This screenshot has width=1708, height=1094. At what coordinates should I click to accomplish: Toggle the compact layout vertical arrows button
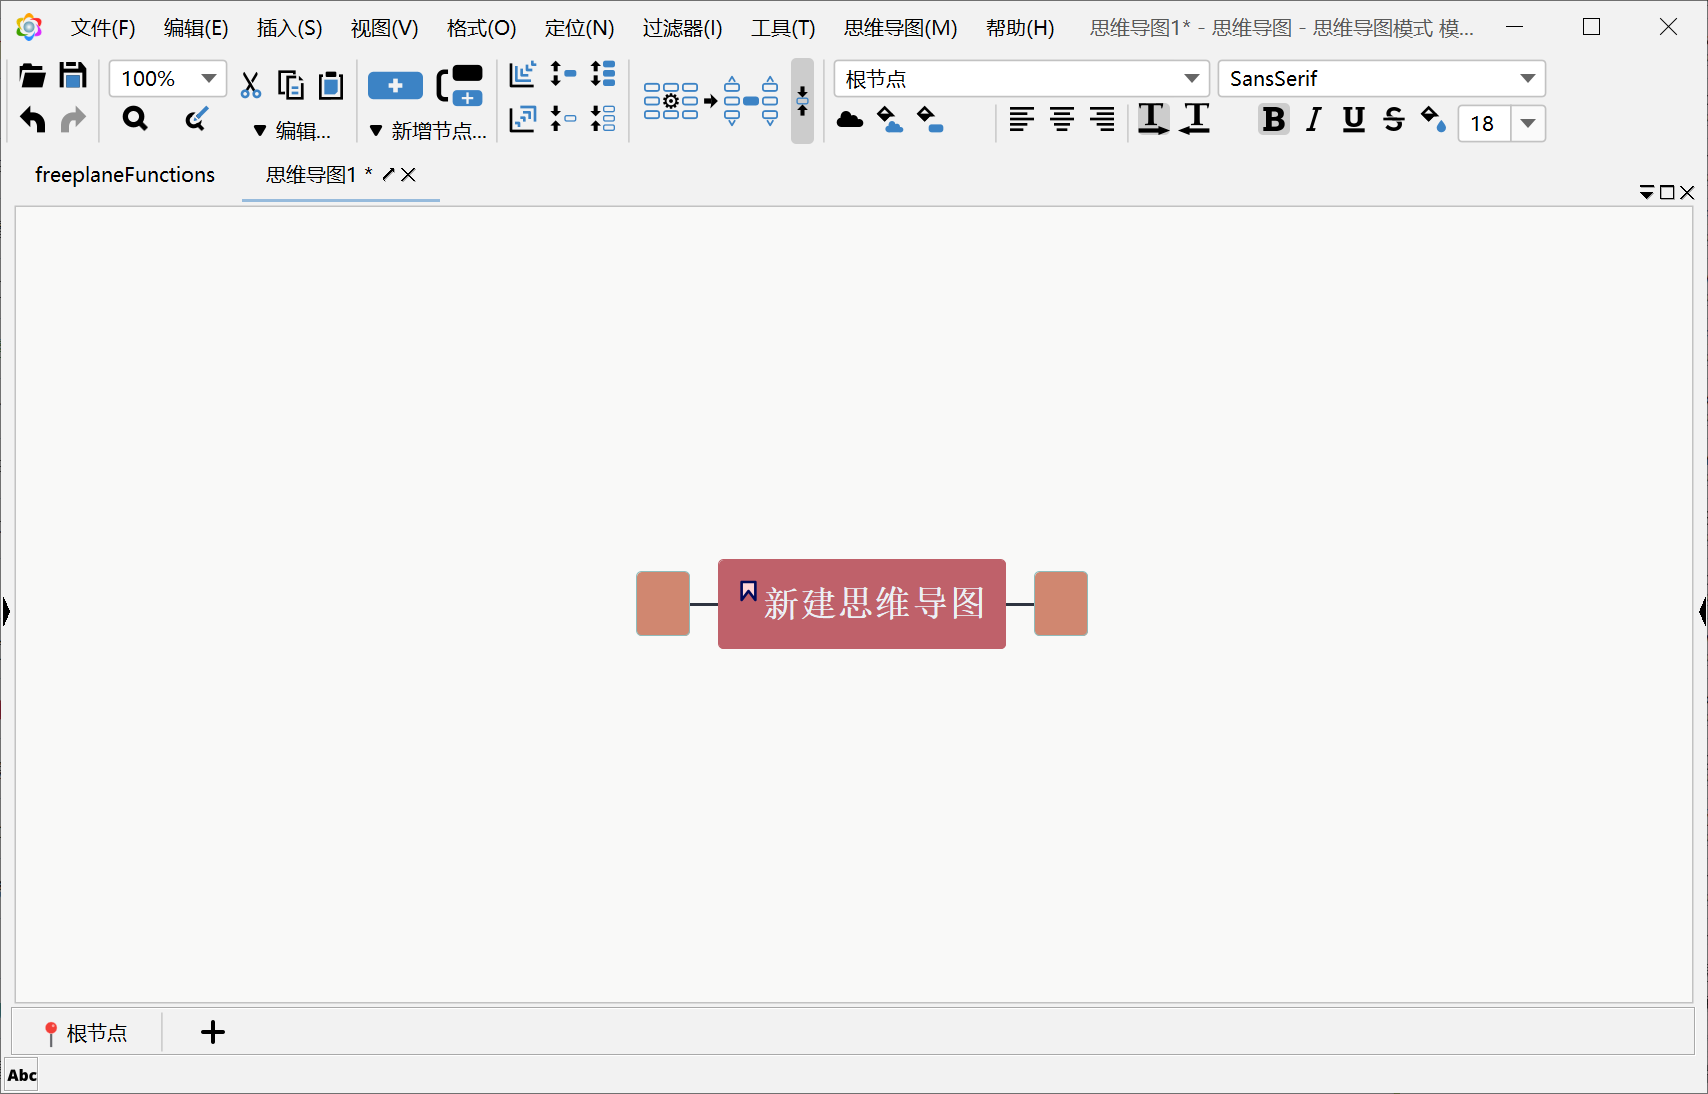802,101
